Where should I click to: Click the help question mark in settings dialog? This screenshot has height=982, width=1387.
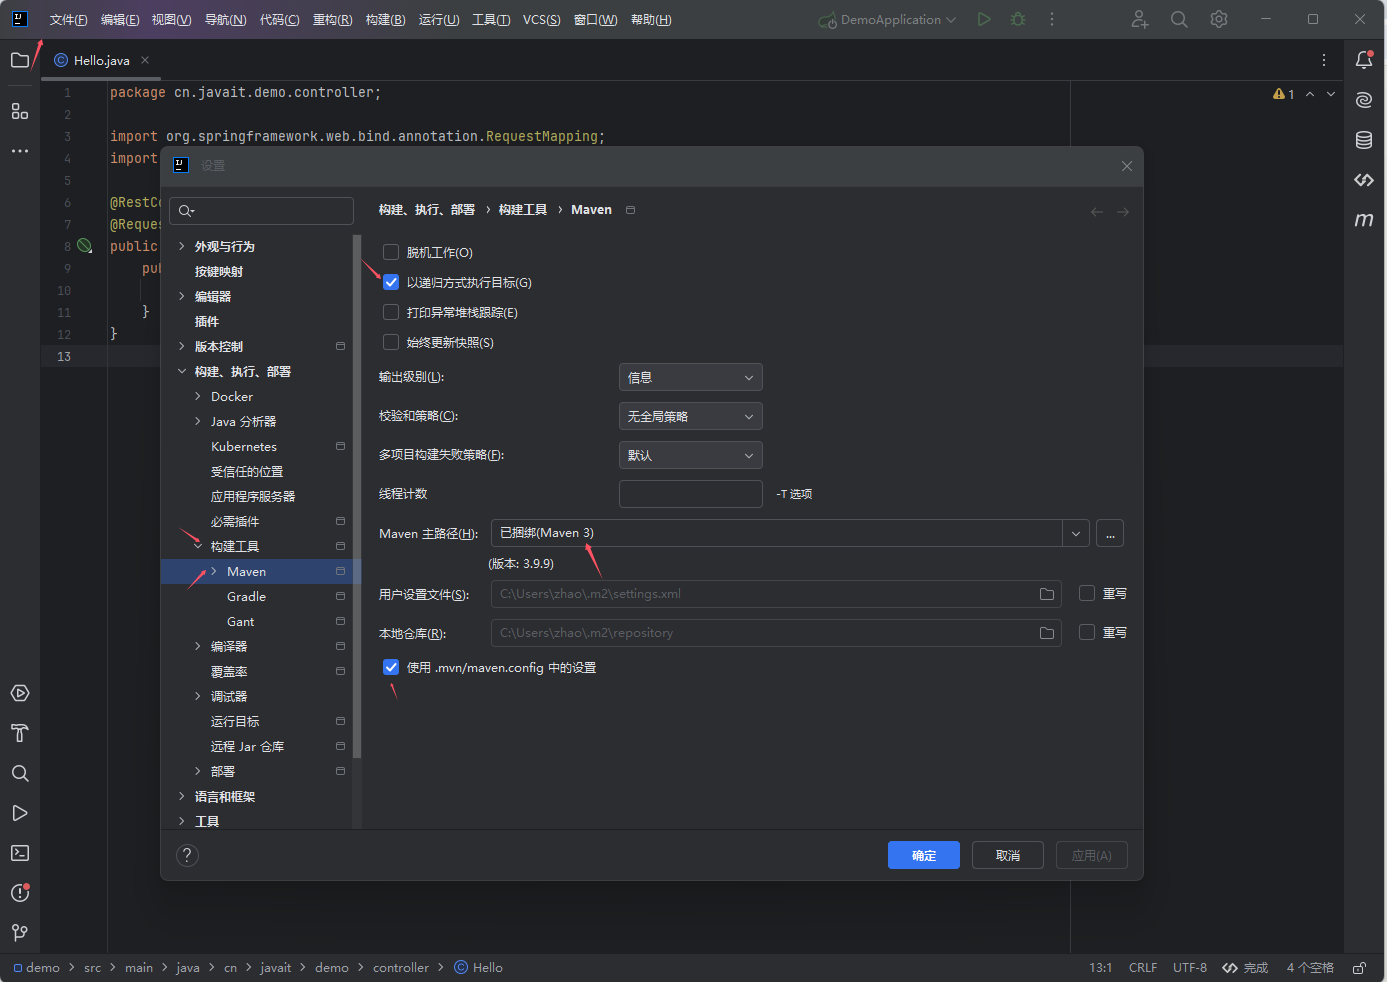pyautogui.click(x=187, y=855)
